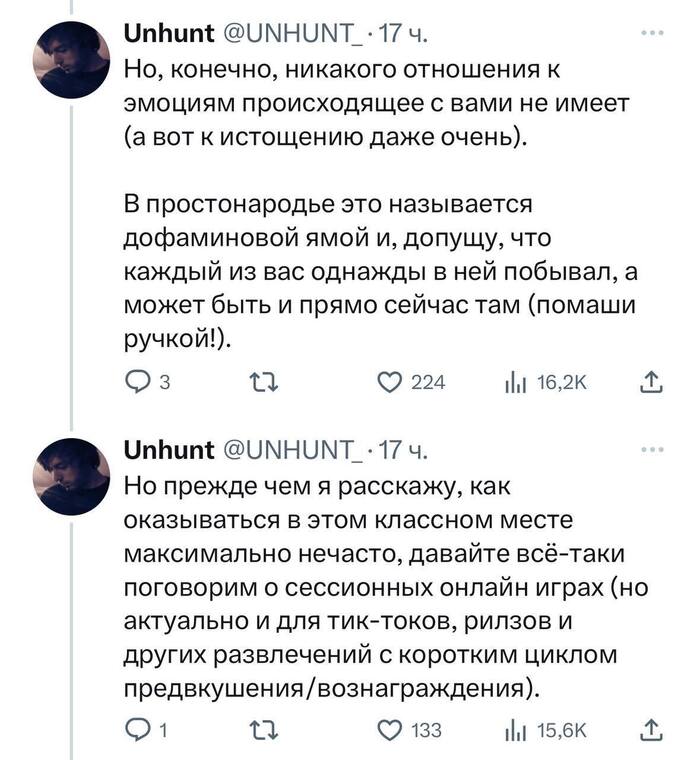
Task: Retweet the first Unhunt tweet
Action: (260, 383)
